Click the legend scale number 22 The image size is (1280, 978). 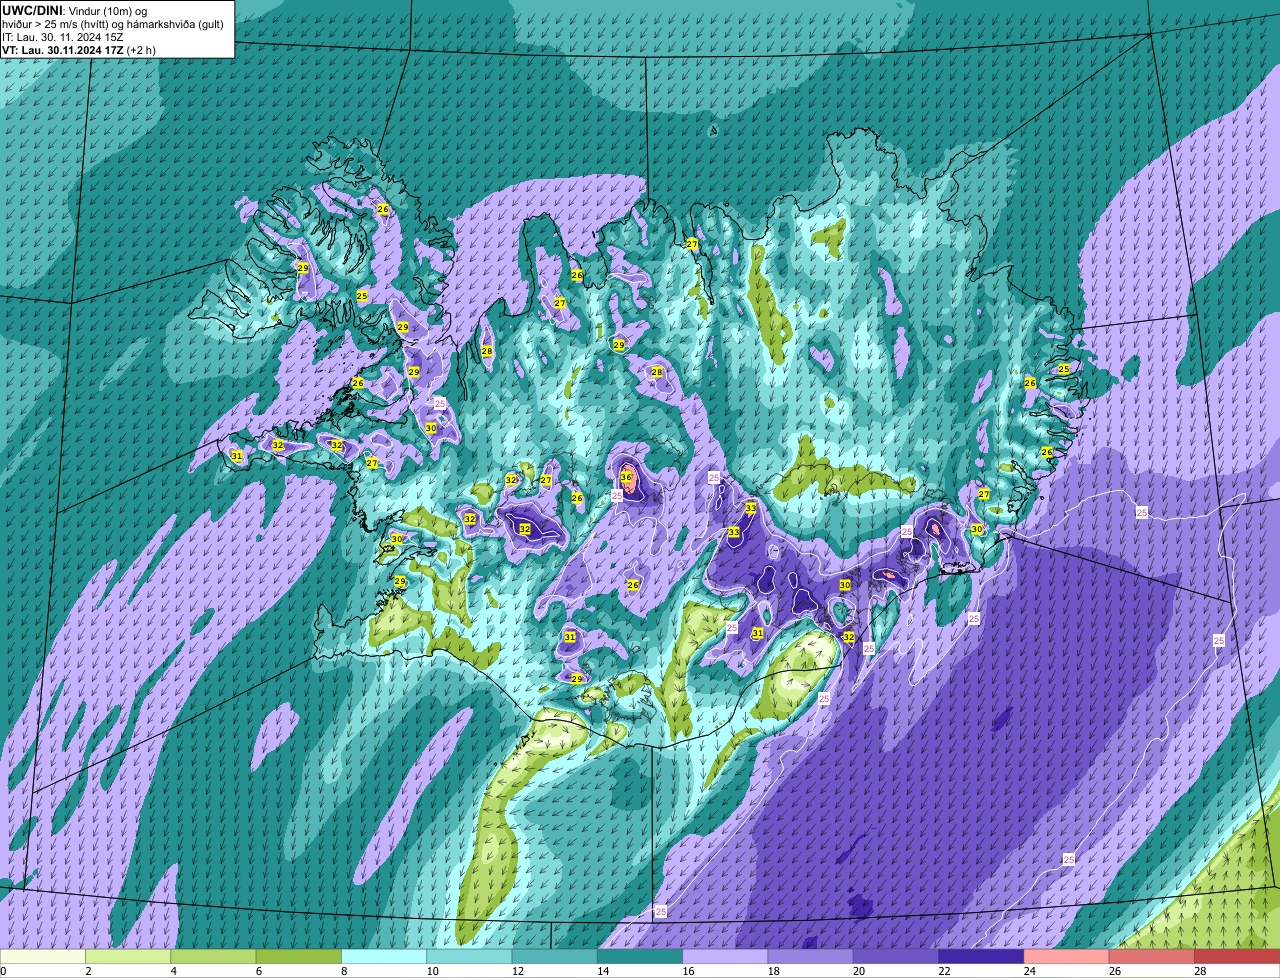click(x=944, y=971)
